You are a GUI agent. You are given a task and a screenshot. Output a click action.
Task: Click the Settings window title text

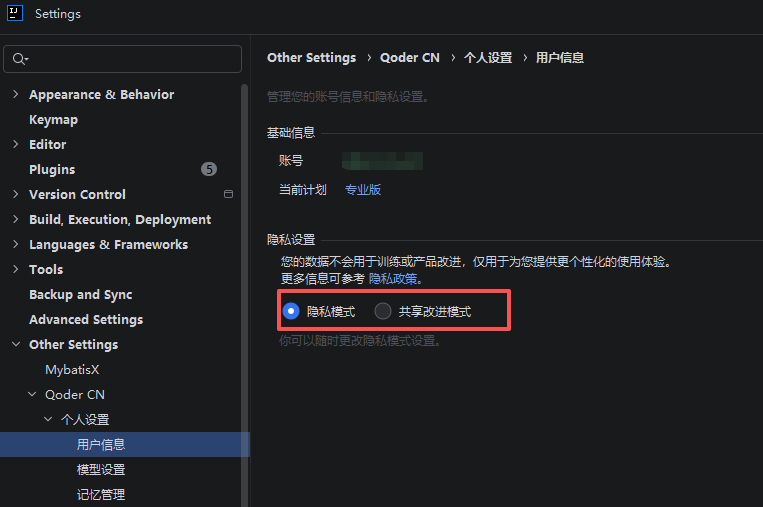[x=58, y=14]
